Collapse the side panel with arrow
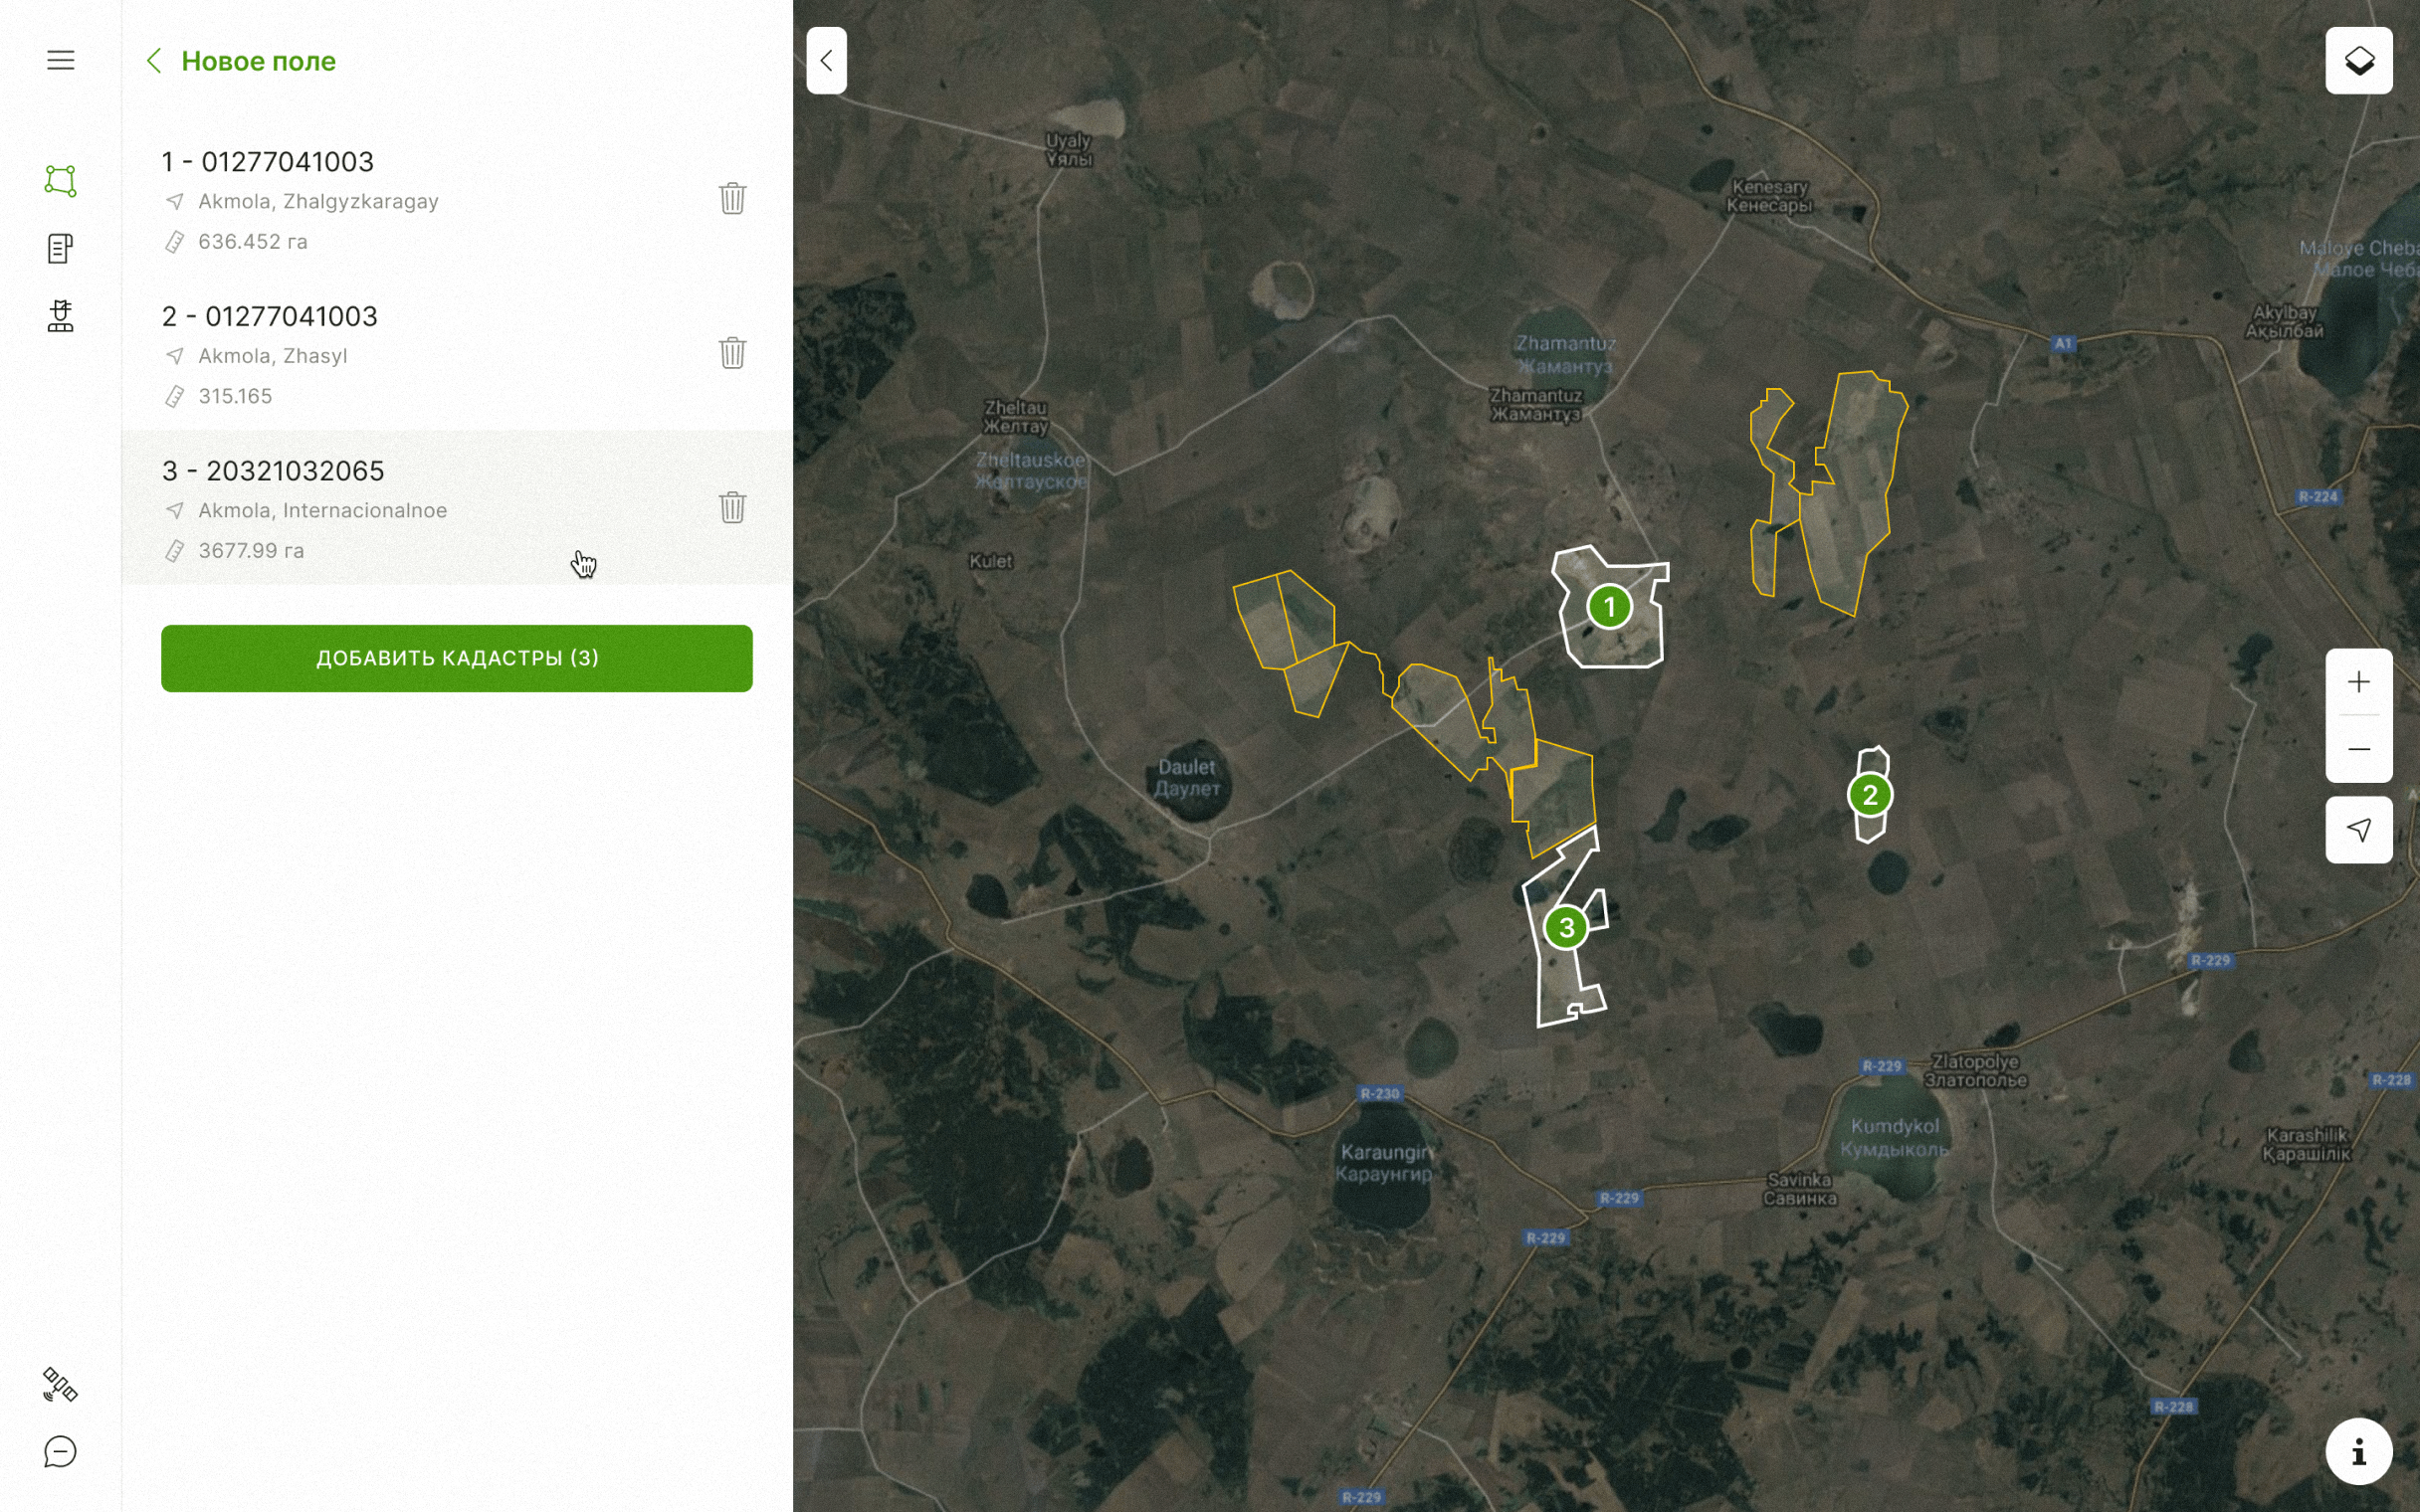The height and width of the screenshot is (1512, 2420). pyautogui.click(x=826, y=61)
